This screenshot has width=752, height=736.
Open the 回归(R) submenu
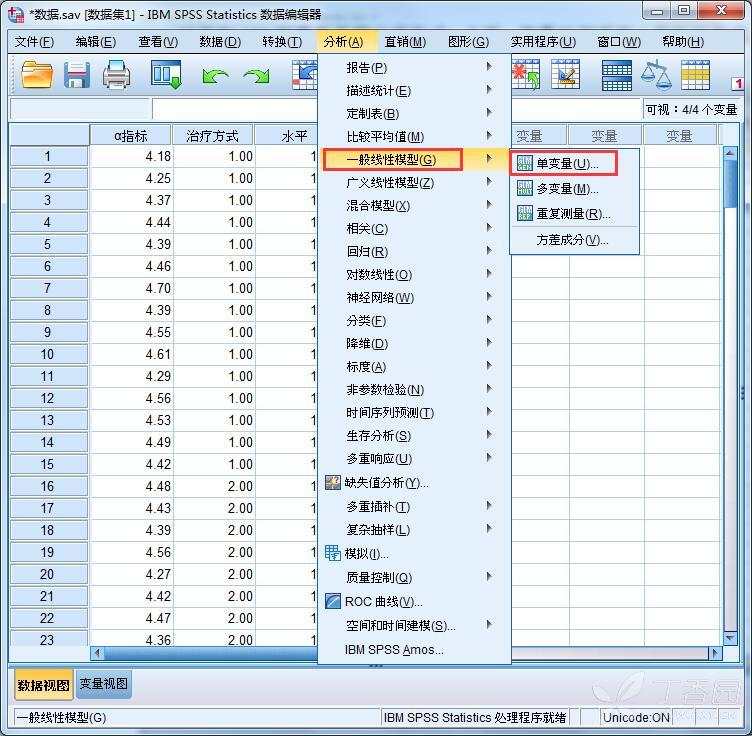pyautogui.click(x=414, y=252)
